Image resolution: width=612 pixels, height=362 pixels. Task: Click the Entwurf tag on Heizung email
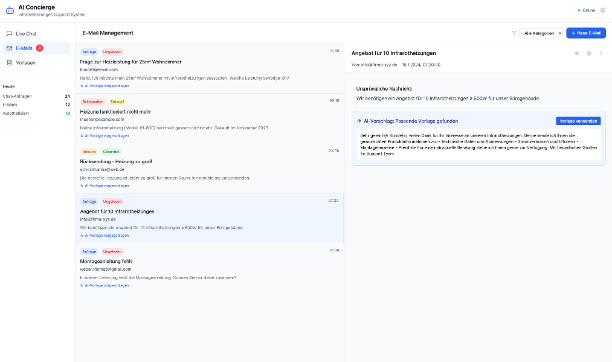click(117, 102)
